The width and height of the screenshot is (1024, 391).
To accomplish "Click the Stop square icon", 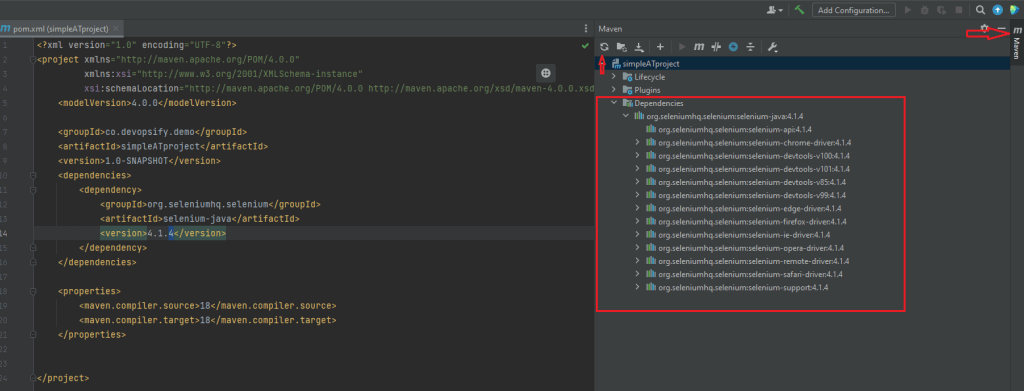I will (x=959, y=10).
